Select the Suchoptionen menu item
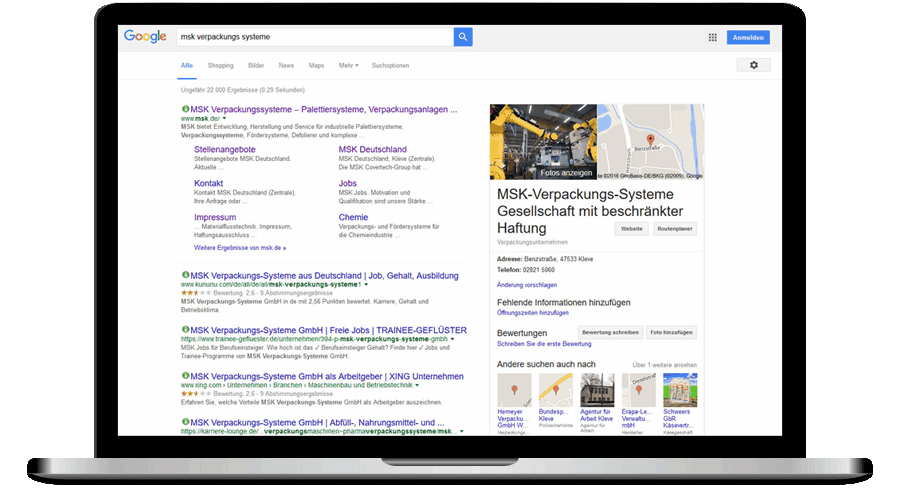The image size is (900, 500). 390,65
